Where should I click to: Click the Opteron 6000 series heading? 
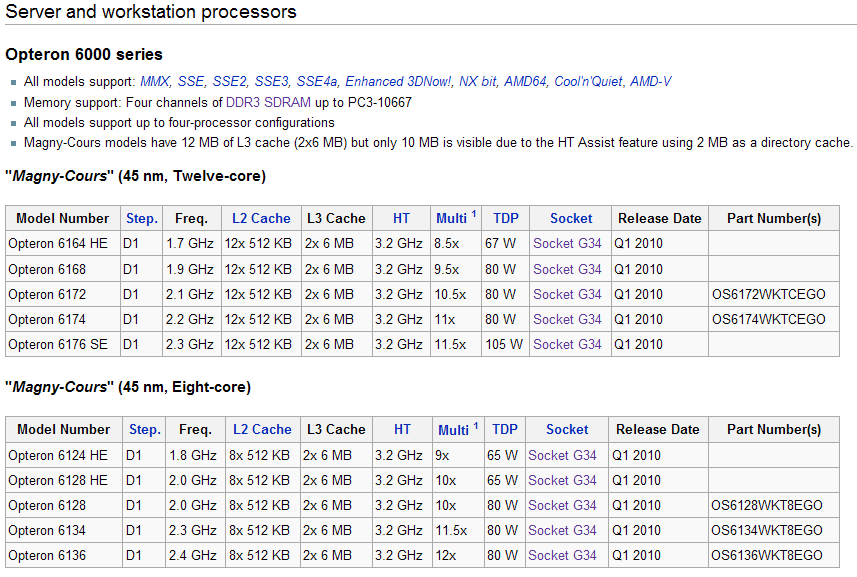tap(84, 54)
